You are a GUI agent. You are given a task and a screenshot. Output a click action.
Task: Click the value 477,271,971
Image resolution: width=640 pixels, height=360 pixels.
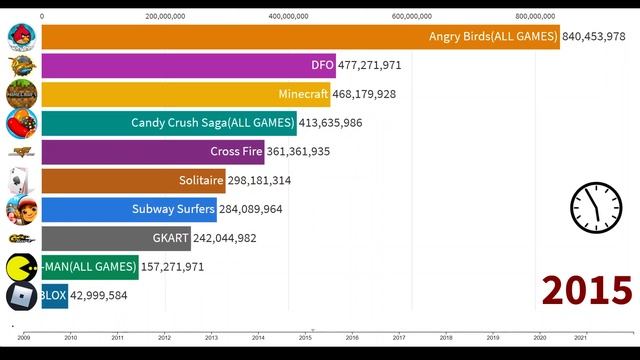coord(369,65)
